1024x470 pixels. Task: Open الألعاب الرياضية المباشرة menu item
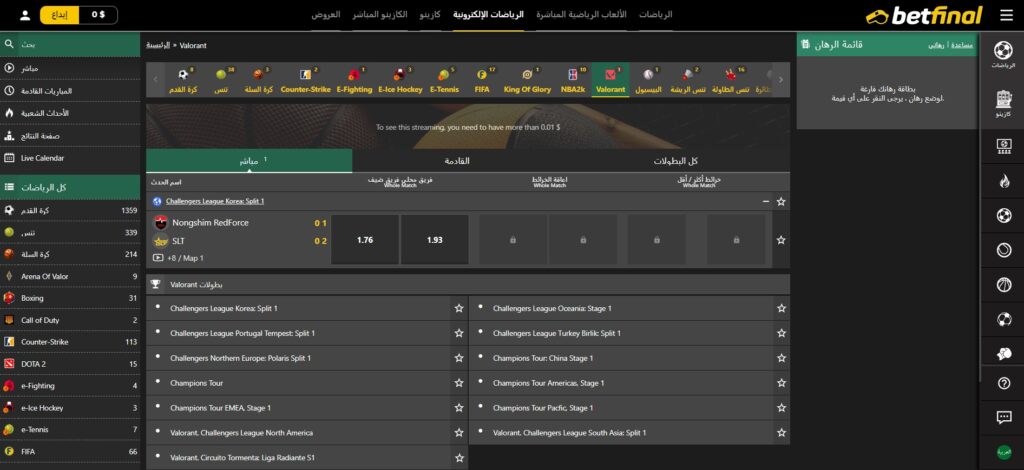(581, 14)
